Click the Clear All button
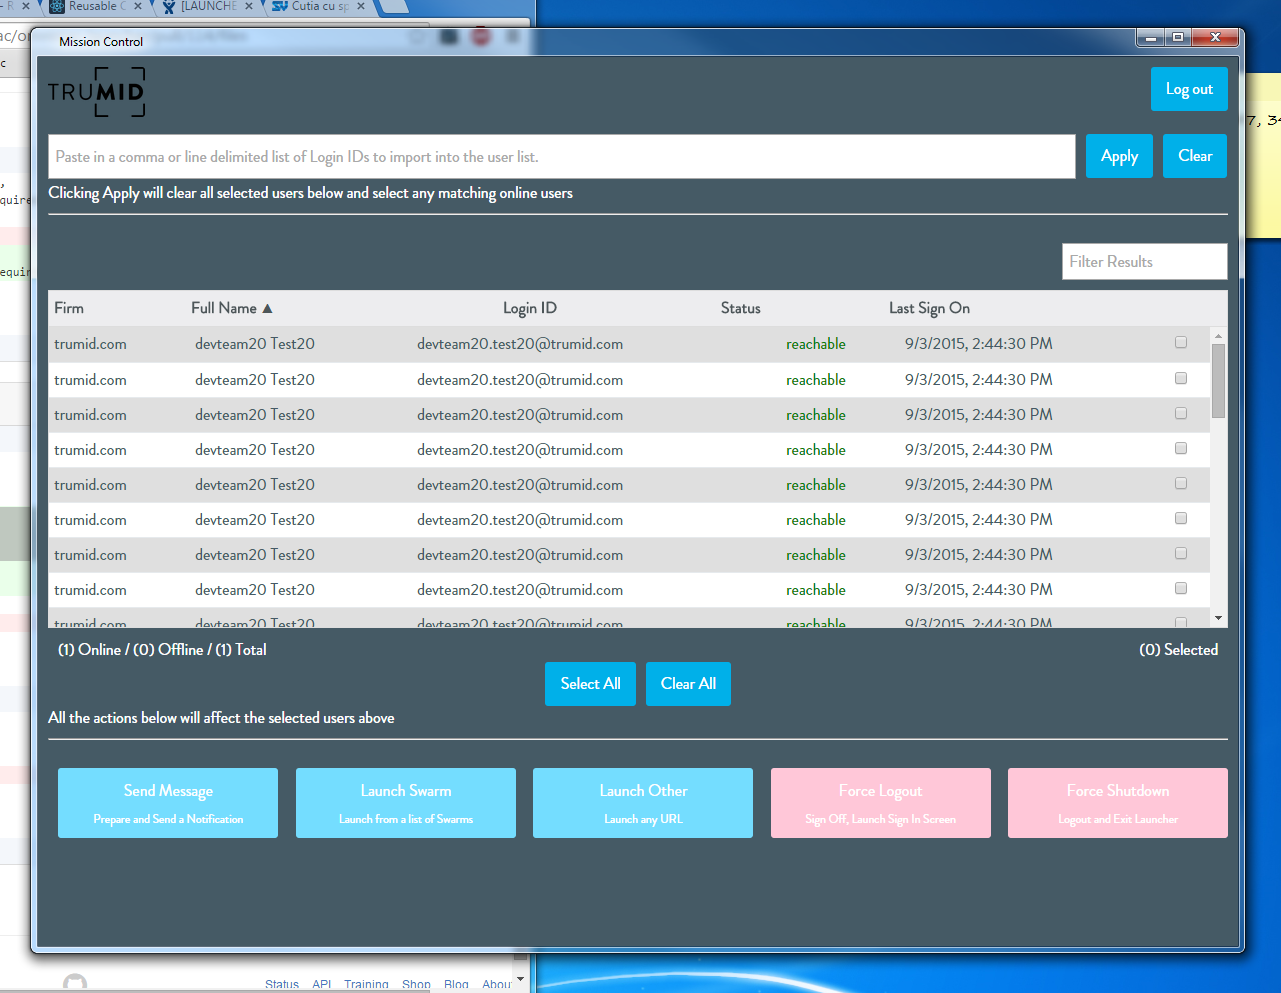1281x993 pixels. coord(688,684)
